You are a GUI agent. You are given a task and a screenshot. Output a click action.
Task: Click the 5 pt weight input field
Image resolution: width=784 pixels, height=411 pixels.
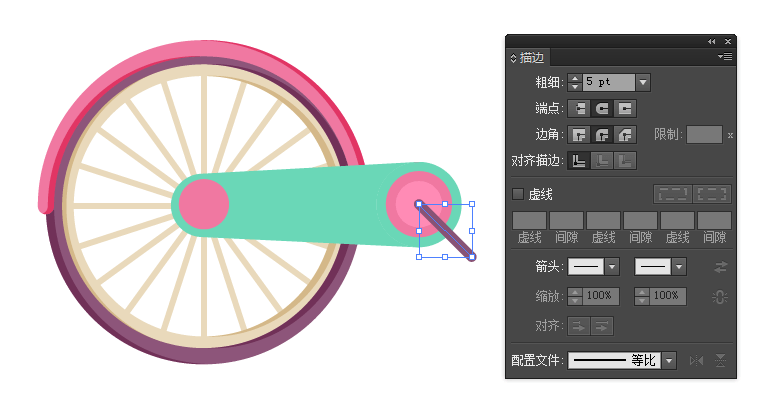click(608, 82)
